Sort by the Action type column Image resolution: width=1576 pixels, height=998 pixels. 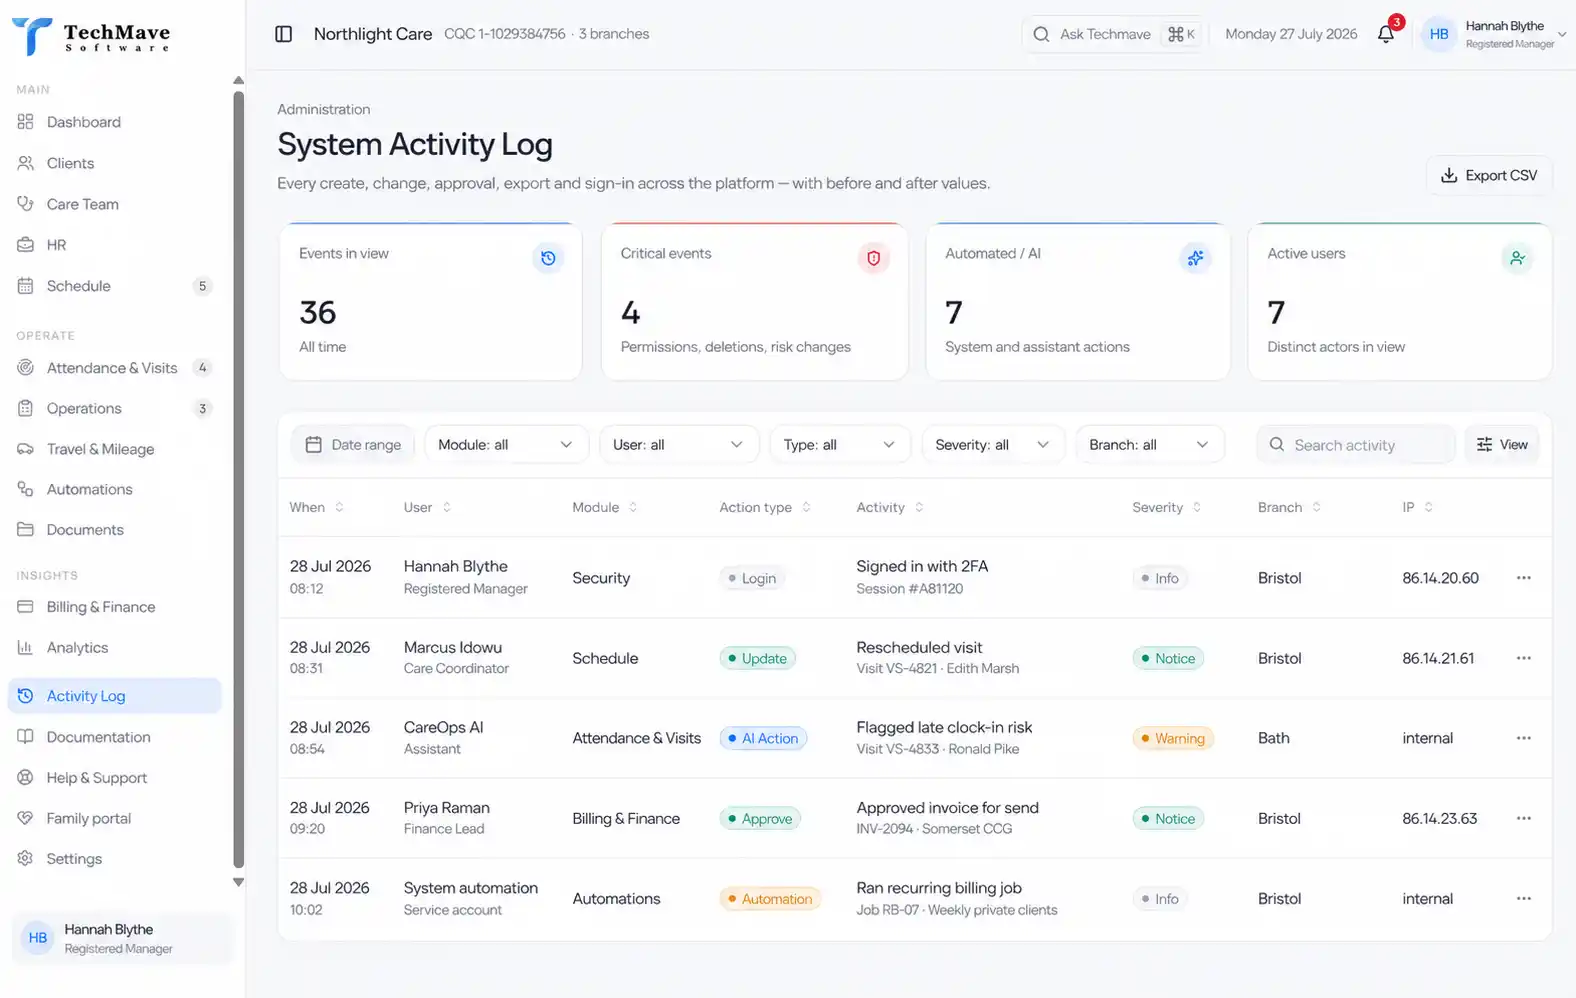[x=764, y=507]
